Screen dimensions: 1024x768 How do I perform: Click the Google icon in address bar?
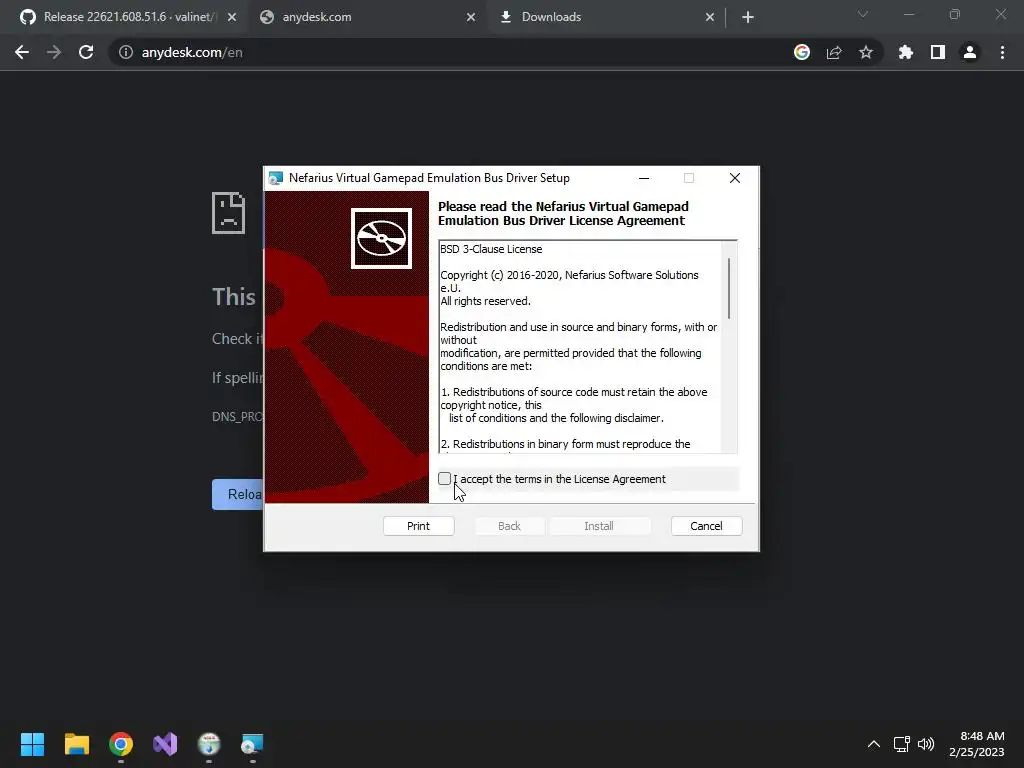coord(802,52)
